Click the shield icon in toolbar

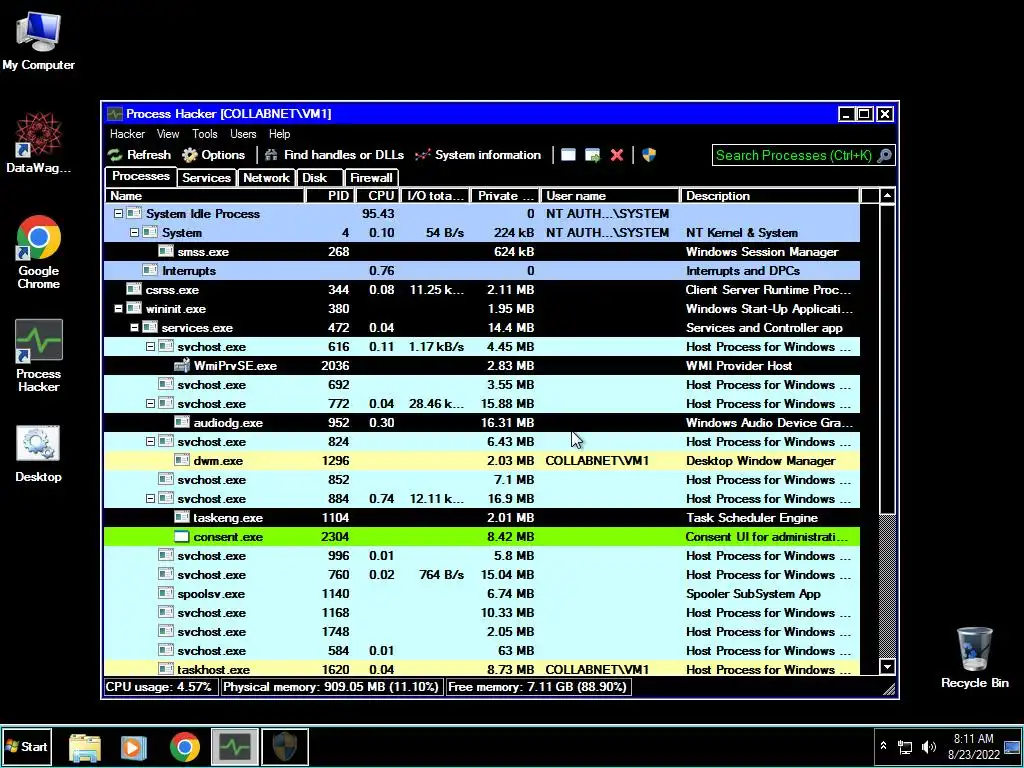coord(648,155)
